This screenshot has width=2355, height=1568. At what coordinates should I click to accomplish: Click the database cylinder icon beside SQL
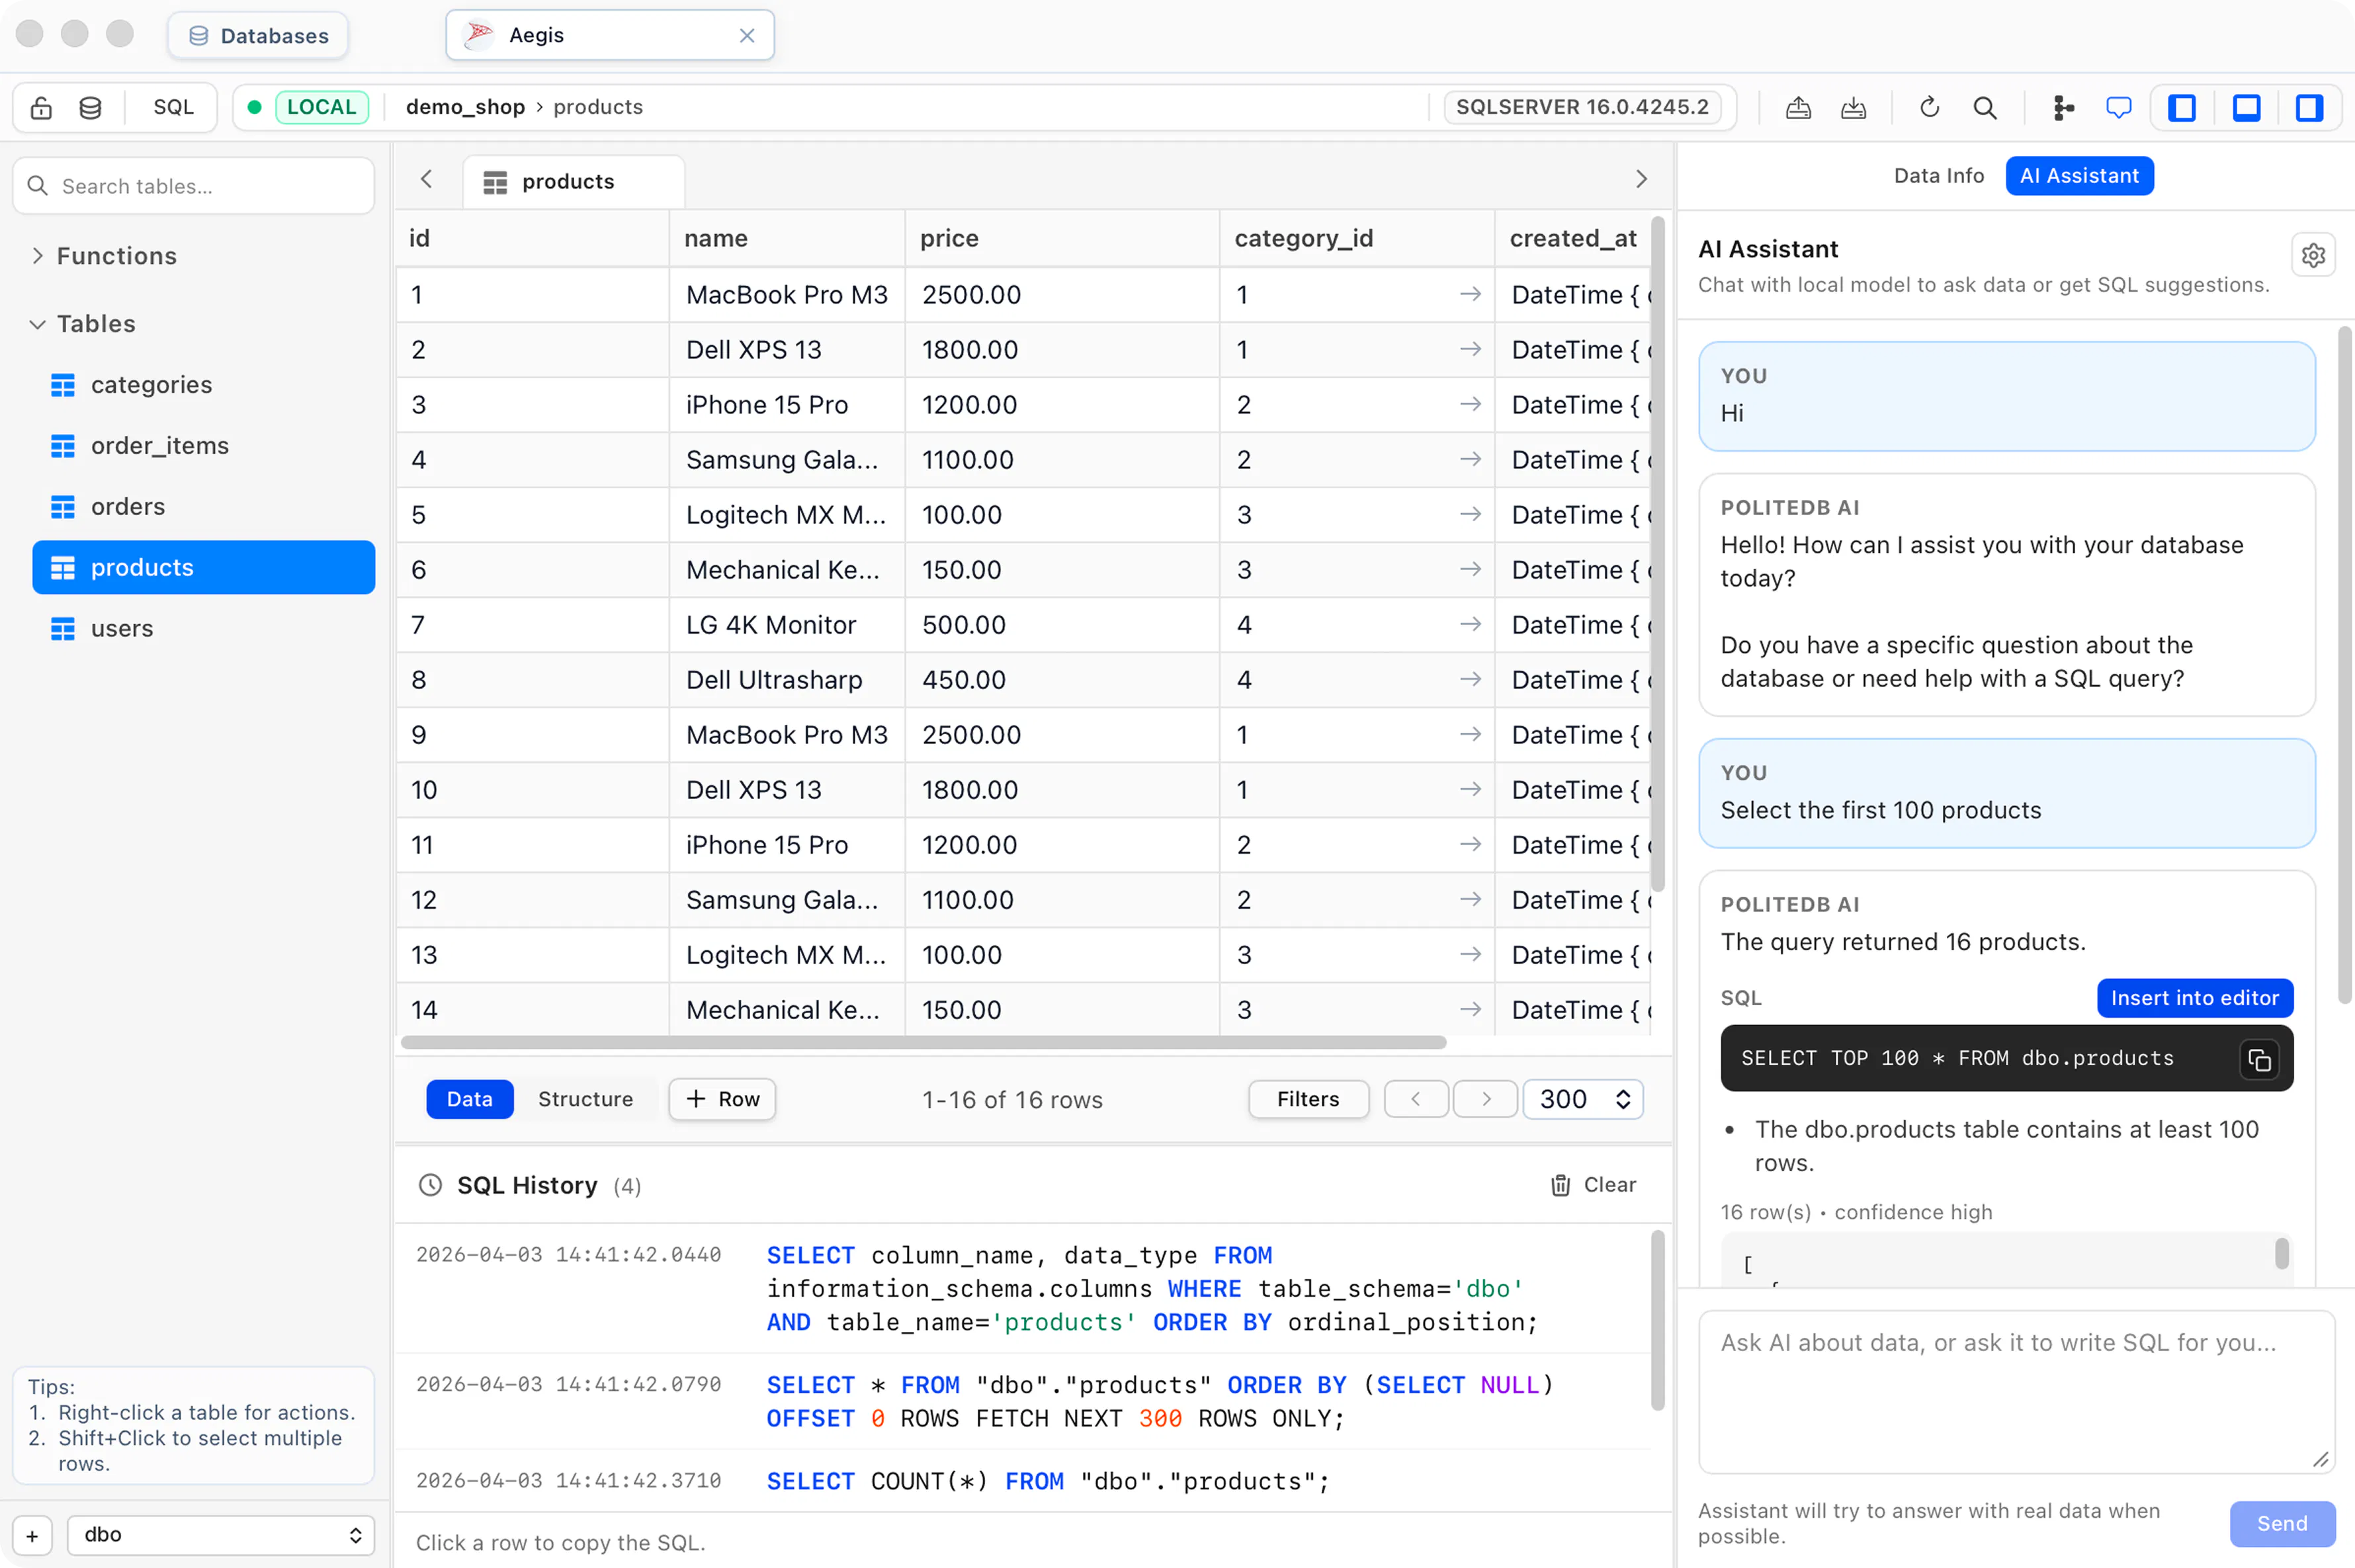tap(90, 108)
